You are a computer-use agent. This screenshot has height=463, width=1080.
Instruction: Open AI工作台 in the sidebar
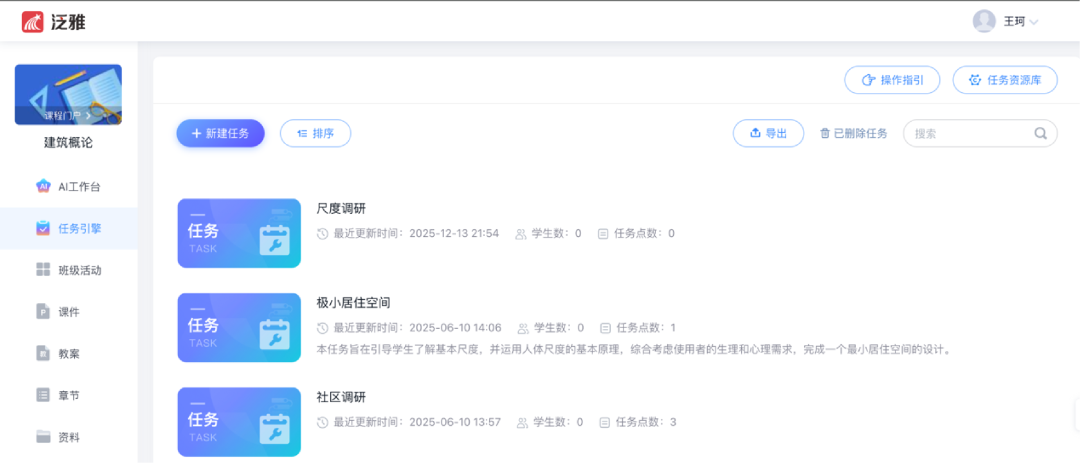(x=69, y=187)
